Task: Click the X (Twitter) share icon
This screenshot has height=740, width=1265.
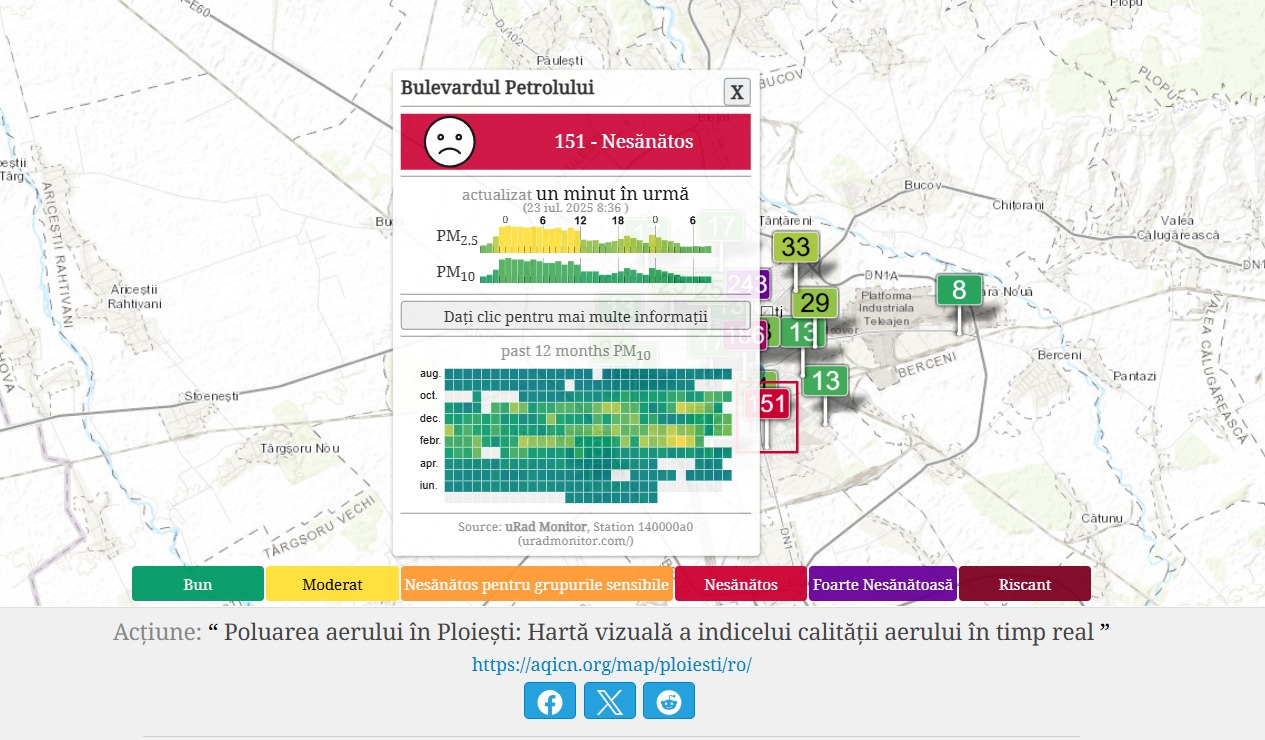Action: coord(609,701)
